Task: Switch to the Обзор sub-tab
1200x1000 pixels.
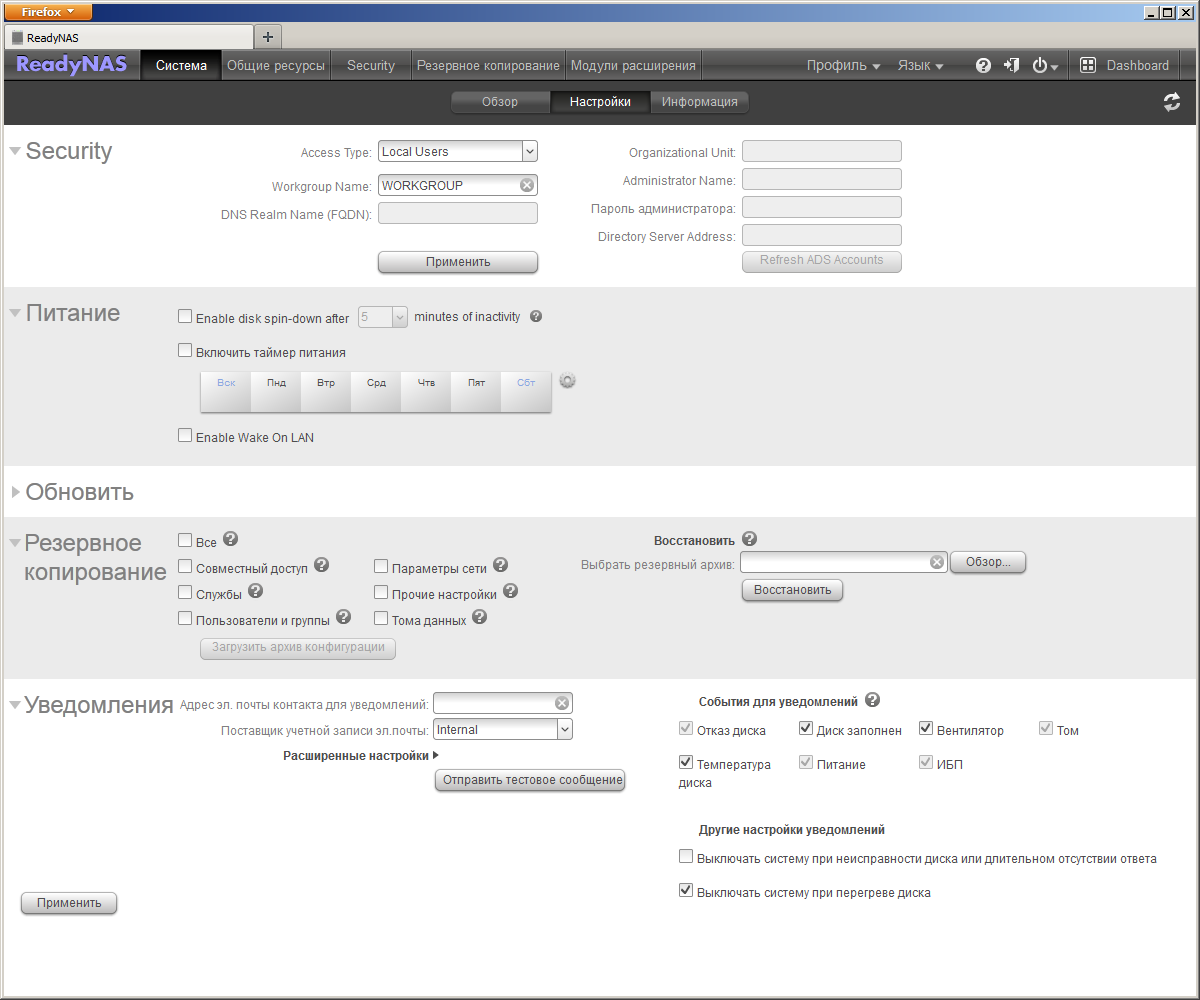Action: click(x=500, y=102)
